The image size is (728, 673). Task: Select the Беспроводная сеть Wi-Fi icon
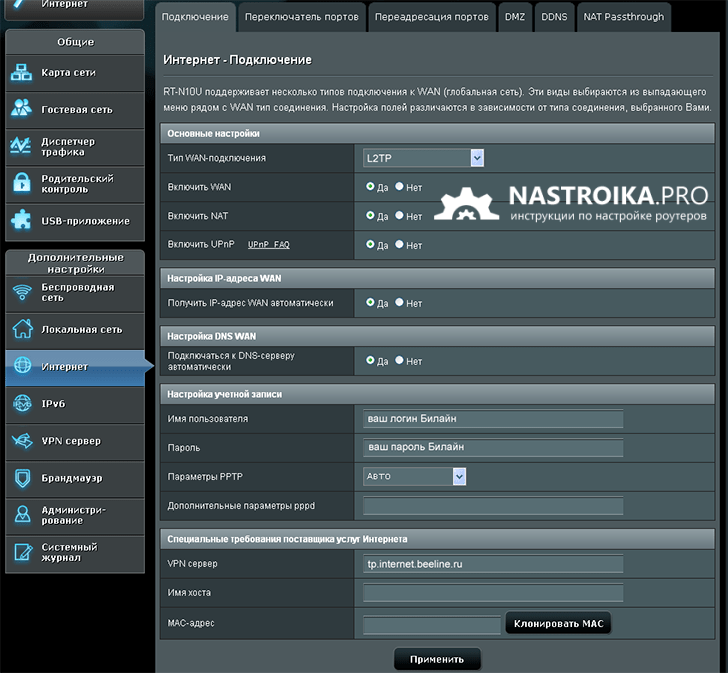coord(22,292)
